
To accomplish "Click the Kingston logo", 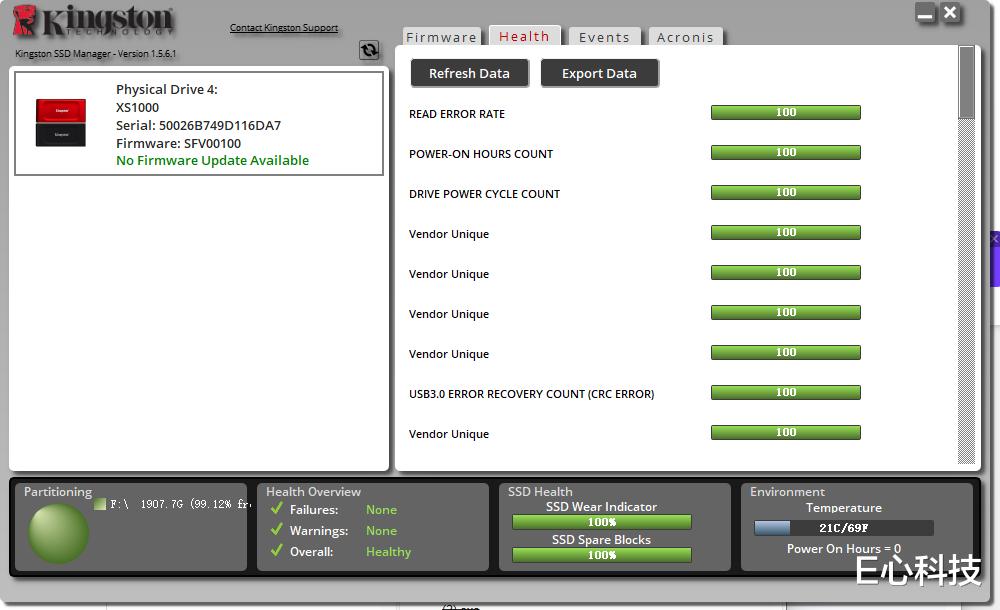I will [93, 22].
